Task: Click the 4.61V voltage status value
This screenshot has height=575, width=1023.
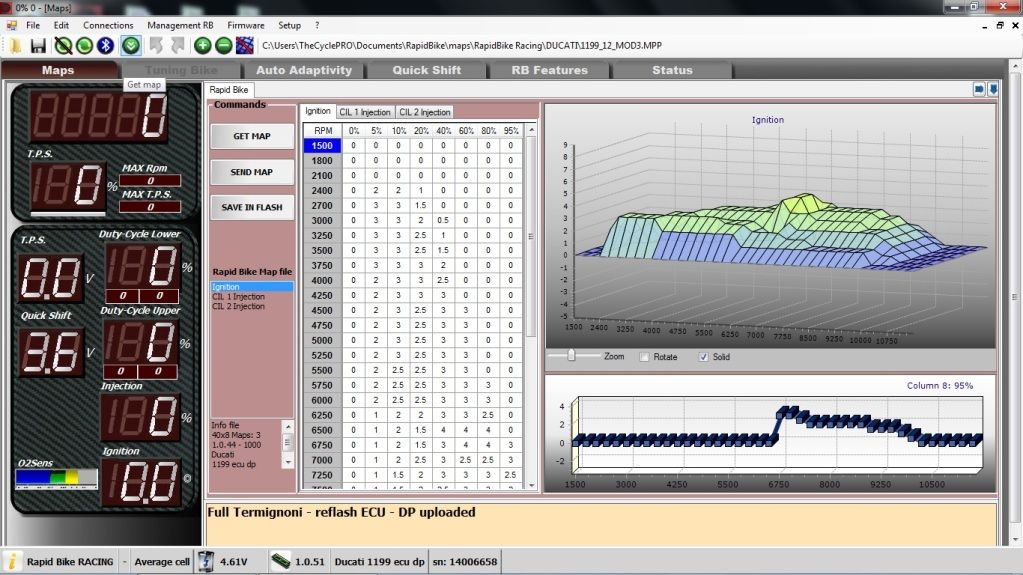Action: coord(234,561)
